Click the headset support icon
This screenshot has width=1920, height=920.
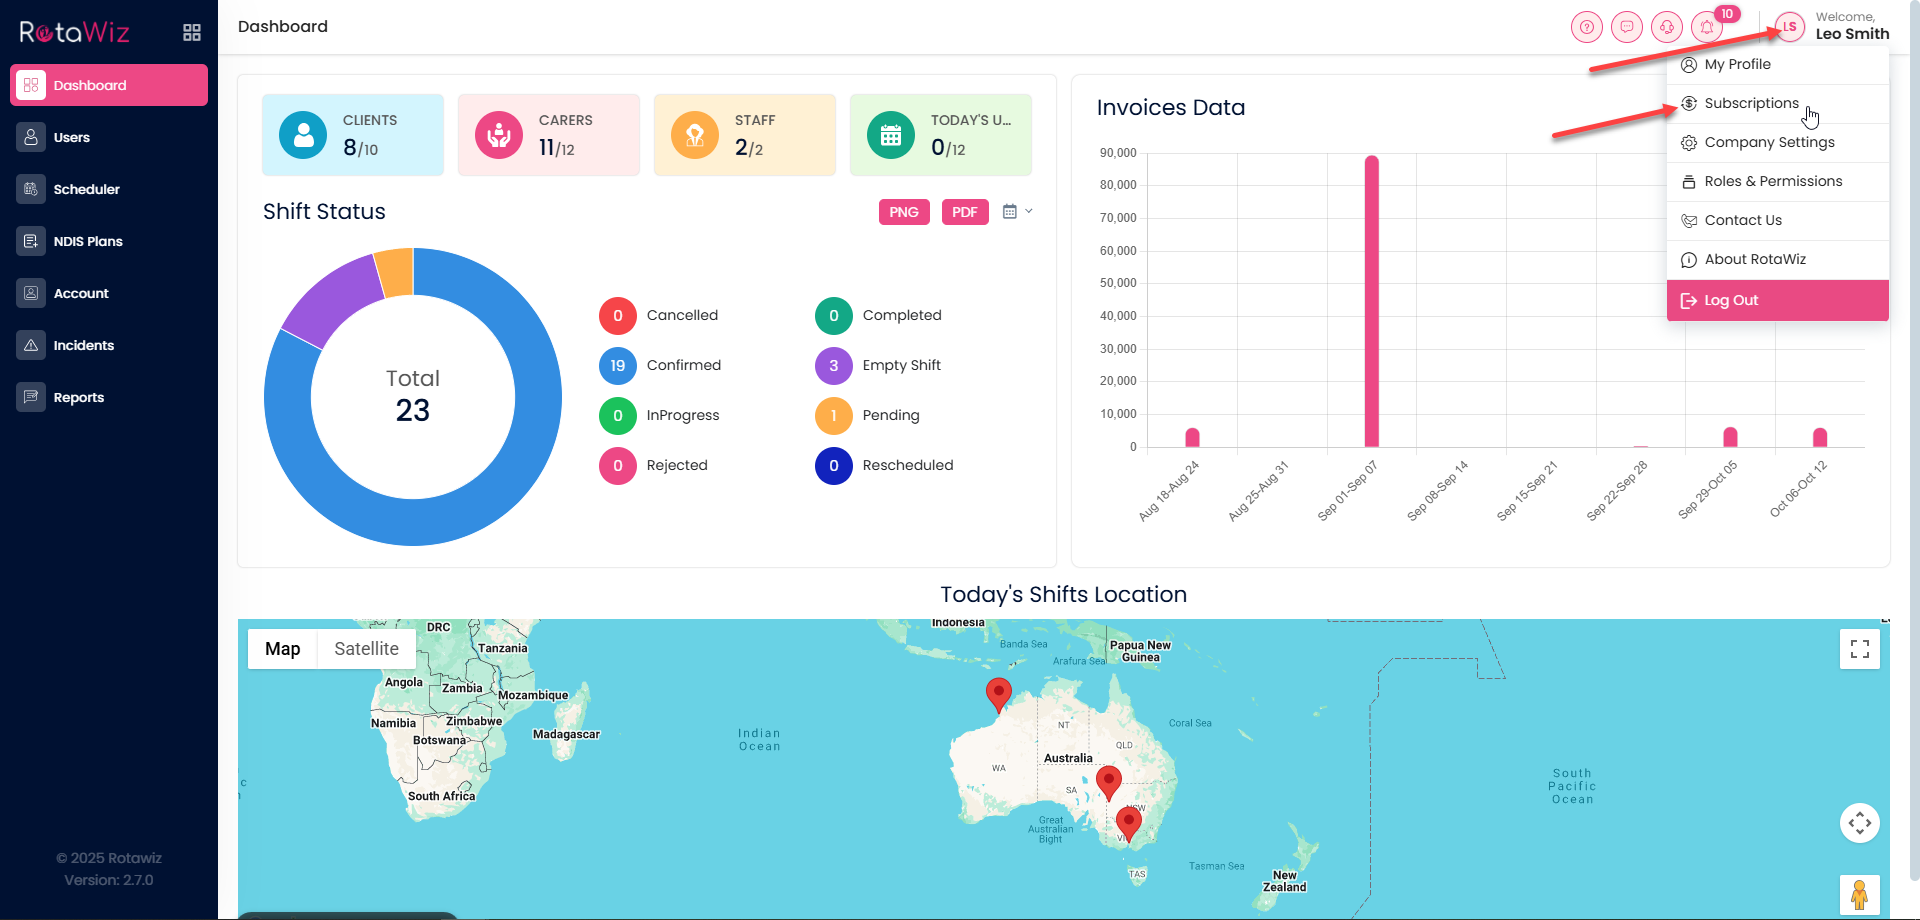(x=1666, y=27)
